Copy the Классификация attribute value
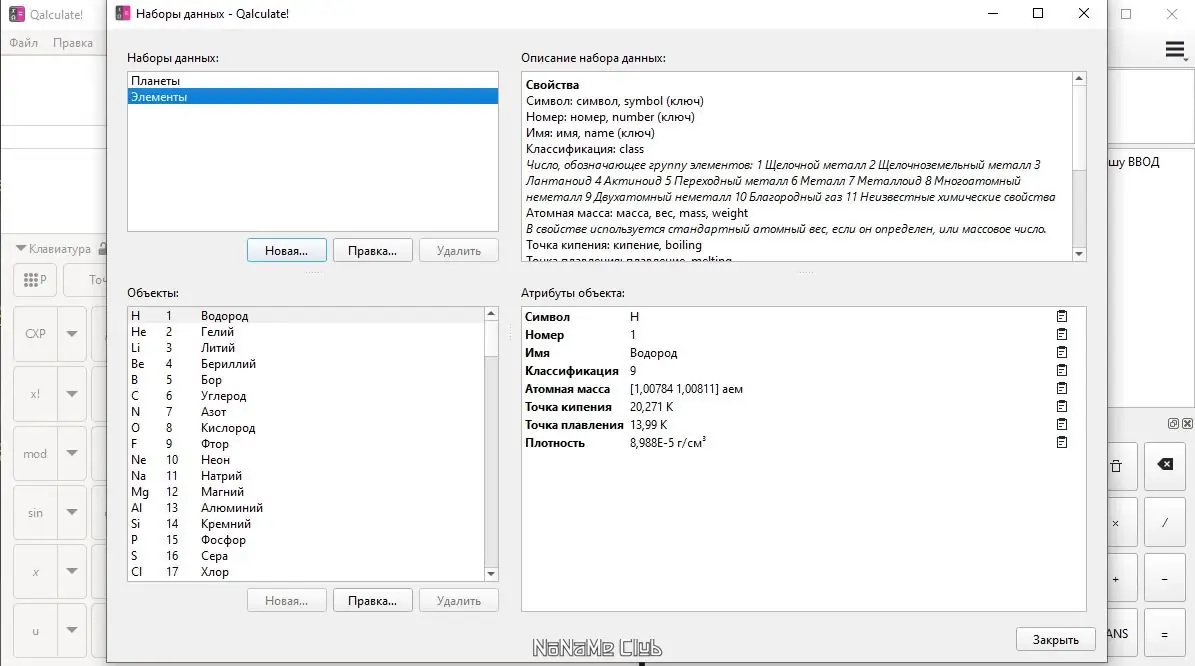The image size is (1195, 666). [x=1062, y=370]
